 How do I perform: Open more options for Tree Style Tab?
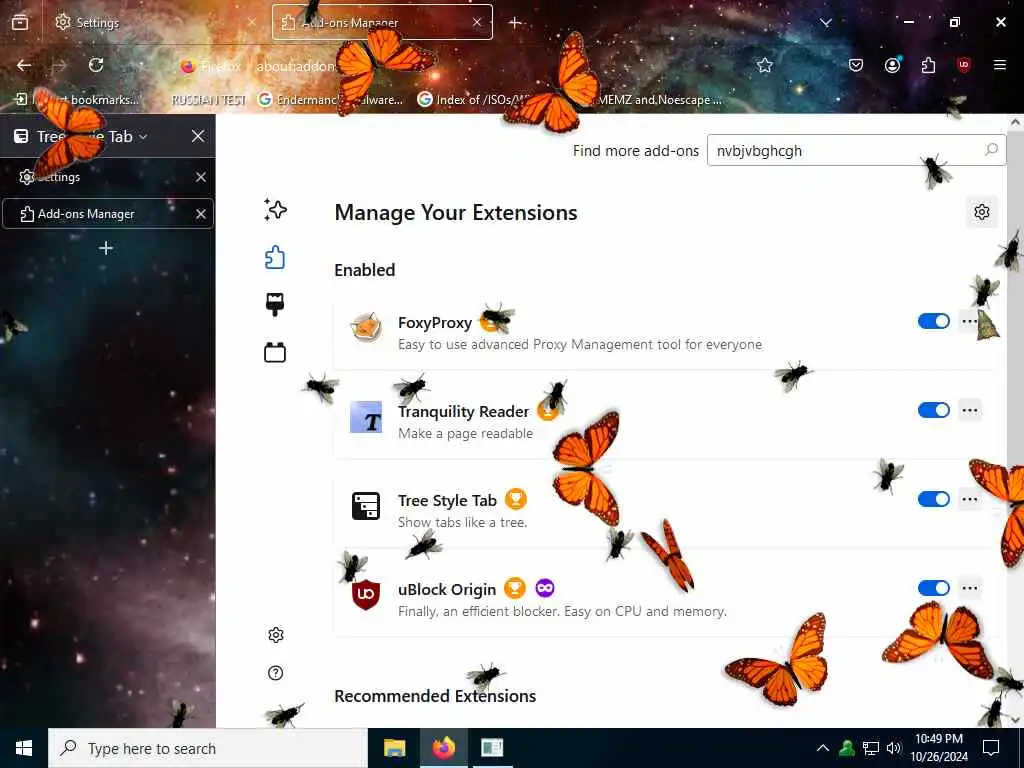click(x=970, y=499)
